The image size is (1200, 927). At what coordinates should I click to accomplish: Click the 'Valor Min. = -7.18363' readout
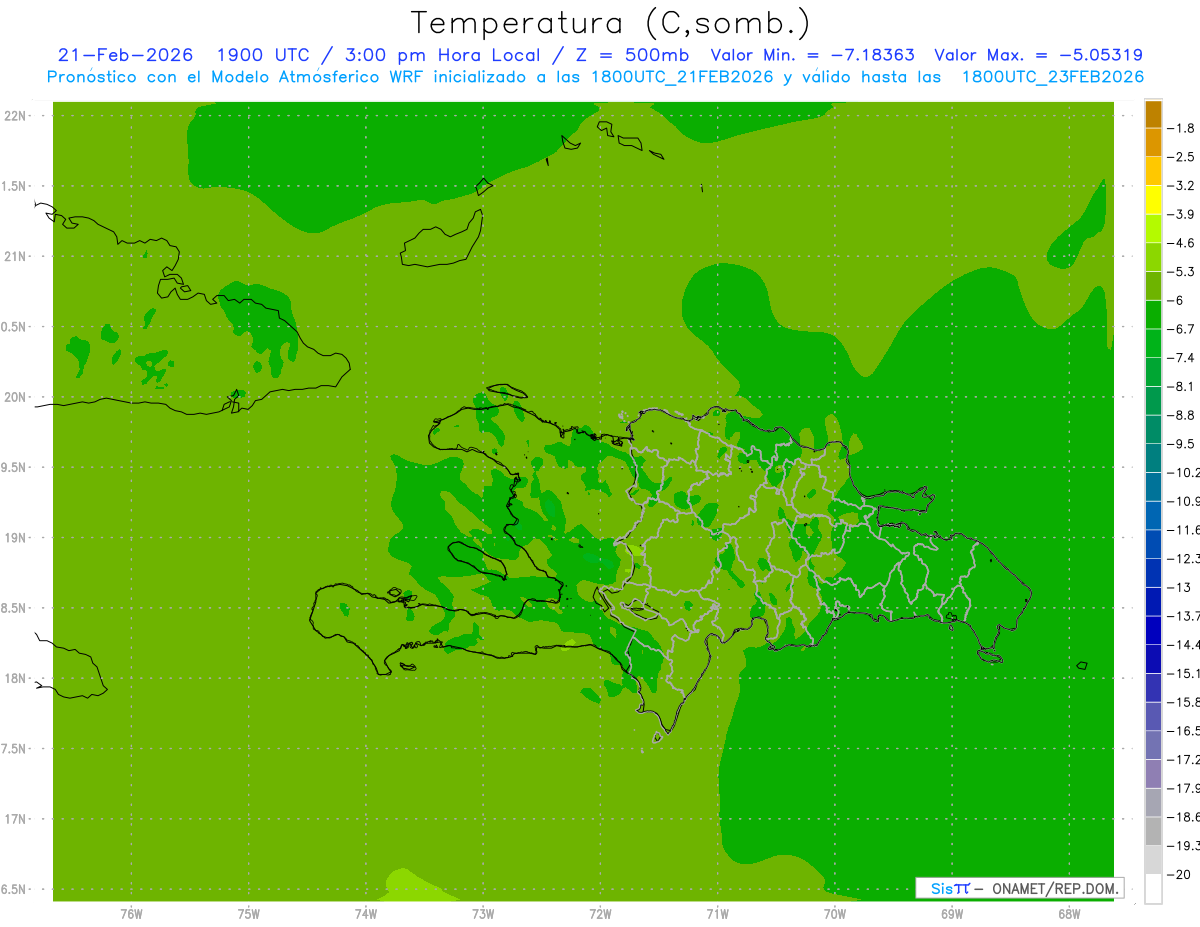812,55
